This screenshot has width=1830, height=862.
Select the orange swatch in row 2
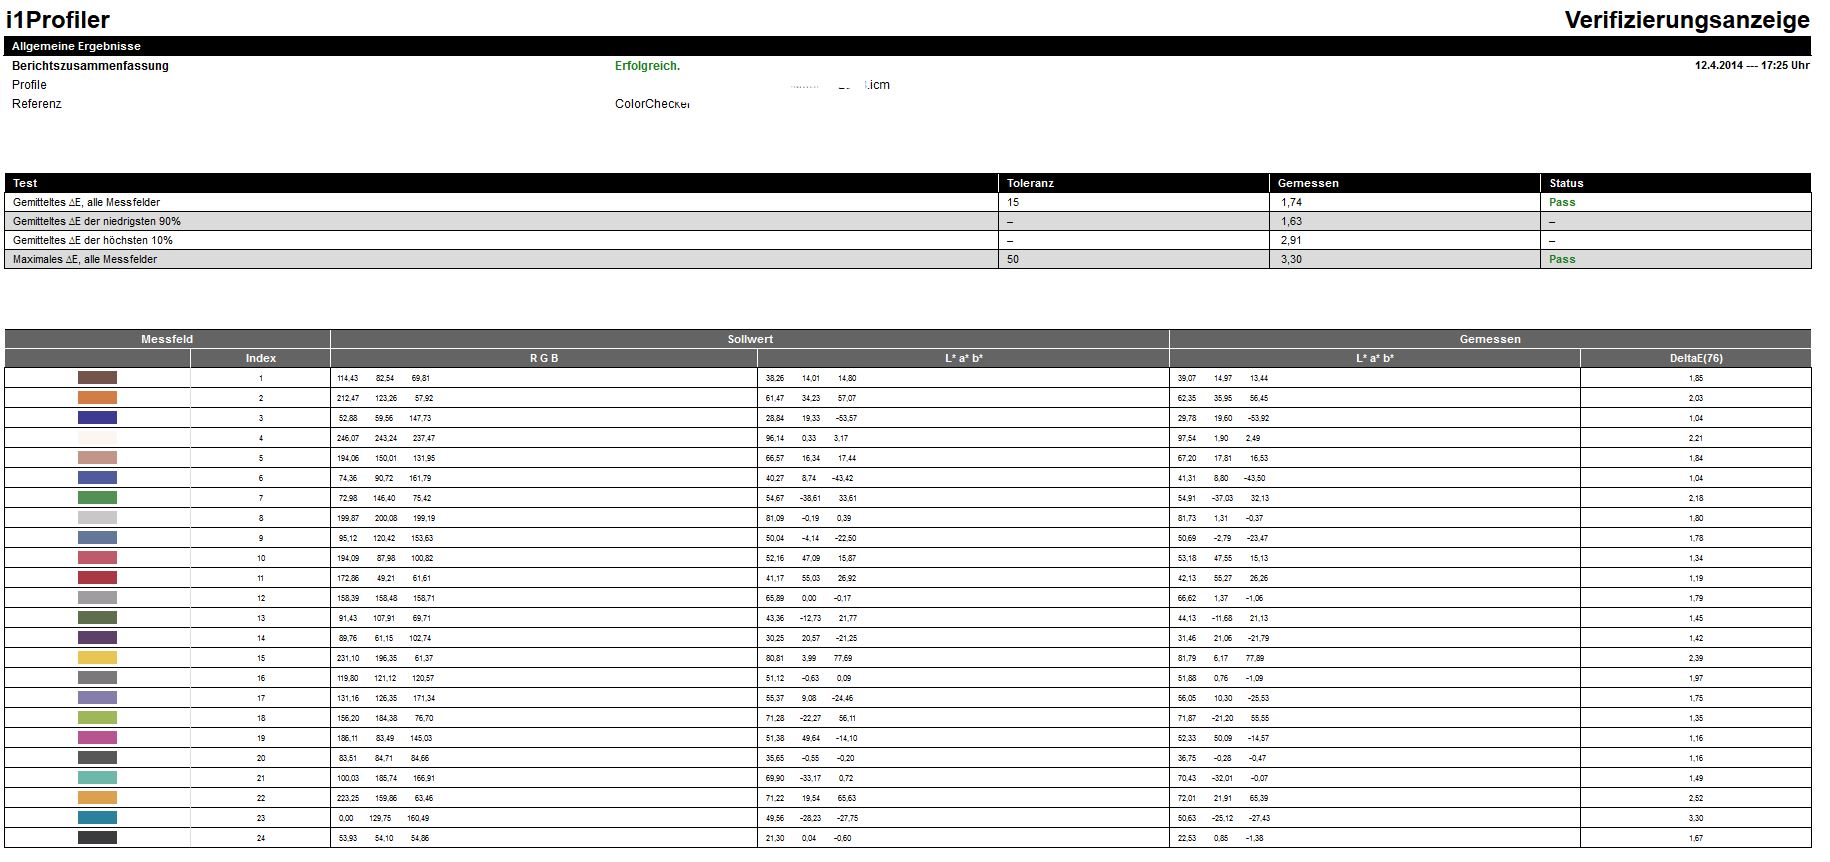point(97,398)
